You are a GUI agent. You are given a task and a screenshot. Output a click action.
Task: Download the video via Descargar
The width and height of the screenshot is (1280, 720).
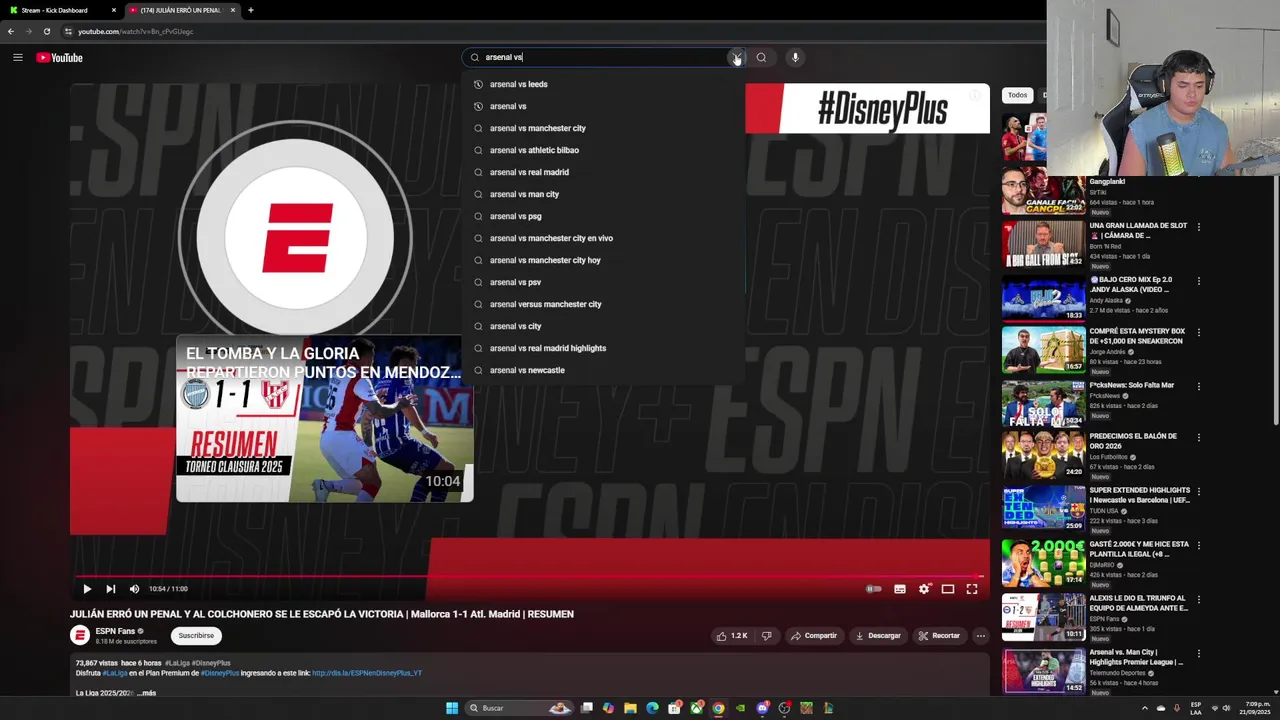(878, 635)
